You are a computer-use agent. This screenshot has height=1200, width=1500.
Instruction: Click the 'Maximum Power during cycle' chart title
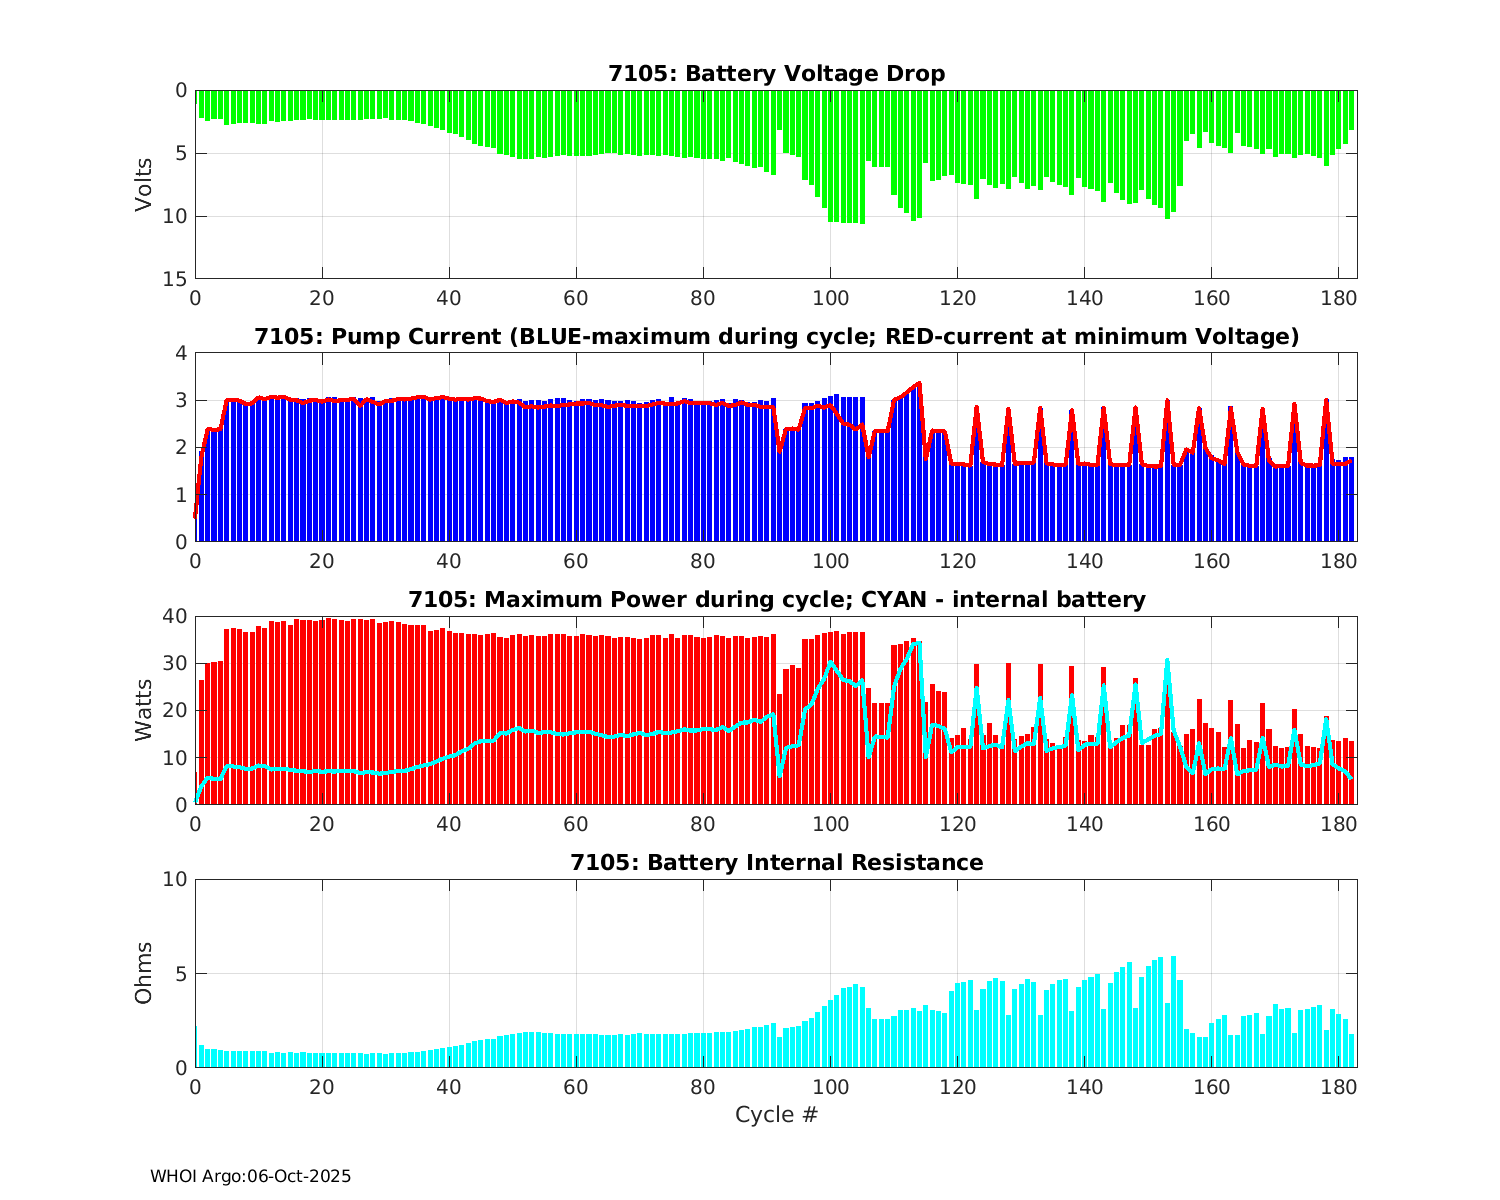click(x=776, y=600)
